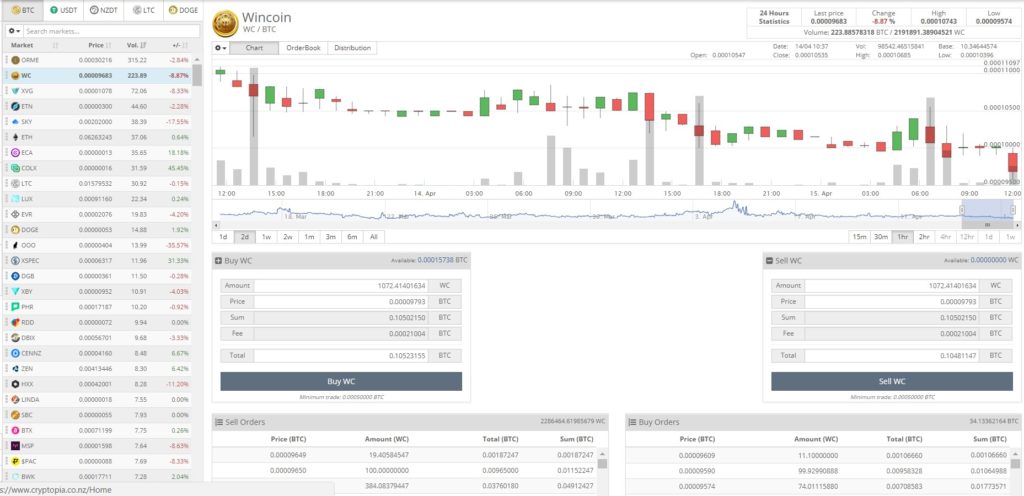
Task: Select the XBY coin icon
Action: click(x=15, y=291)
